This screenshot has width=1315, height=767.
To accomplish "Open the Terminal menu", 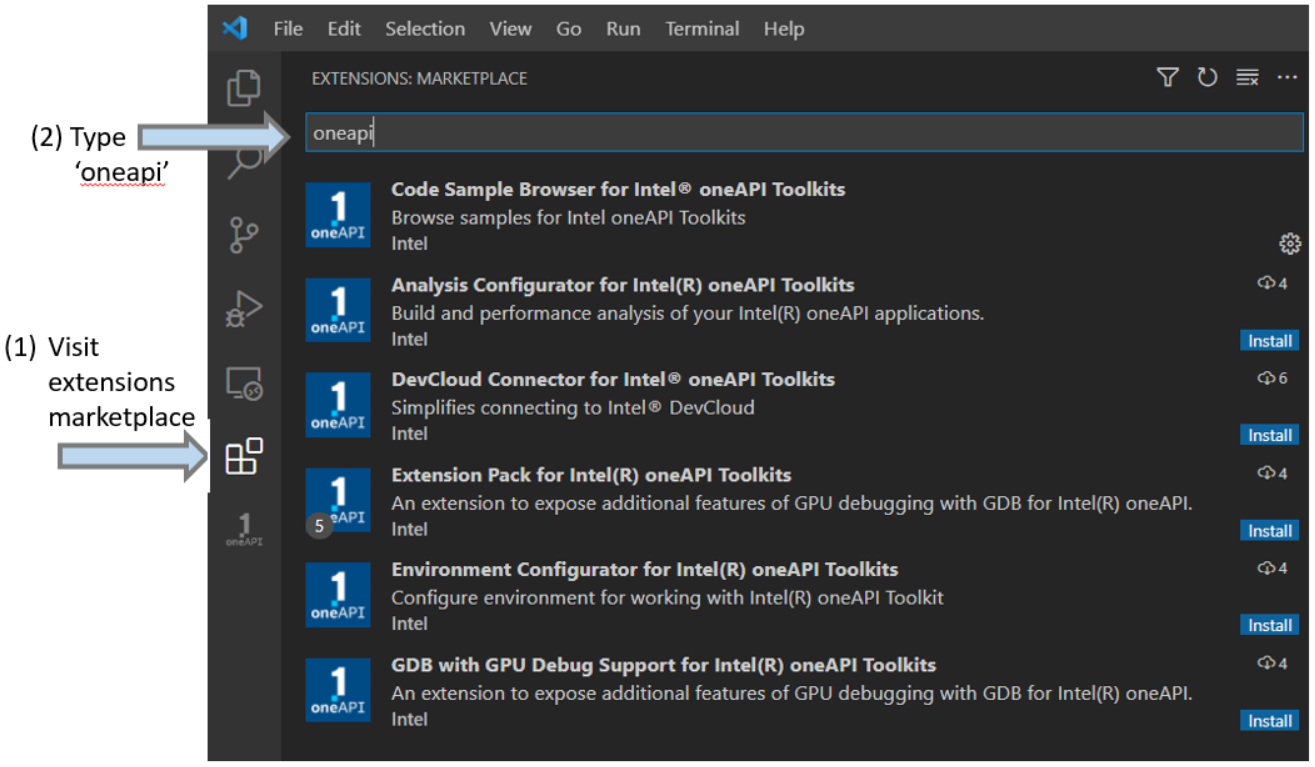I will pyautogui.click(x=702, y=29).
